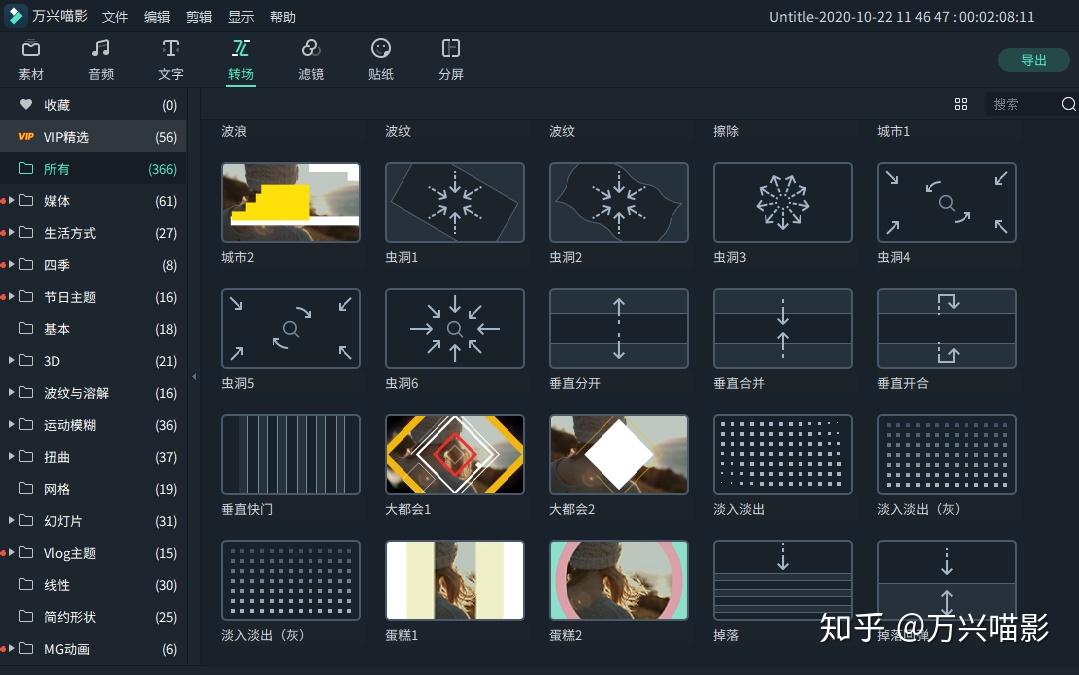Expand the Vlog主题 category
The image size is (1079, 675).
pos(11,553)
